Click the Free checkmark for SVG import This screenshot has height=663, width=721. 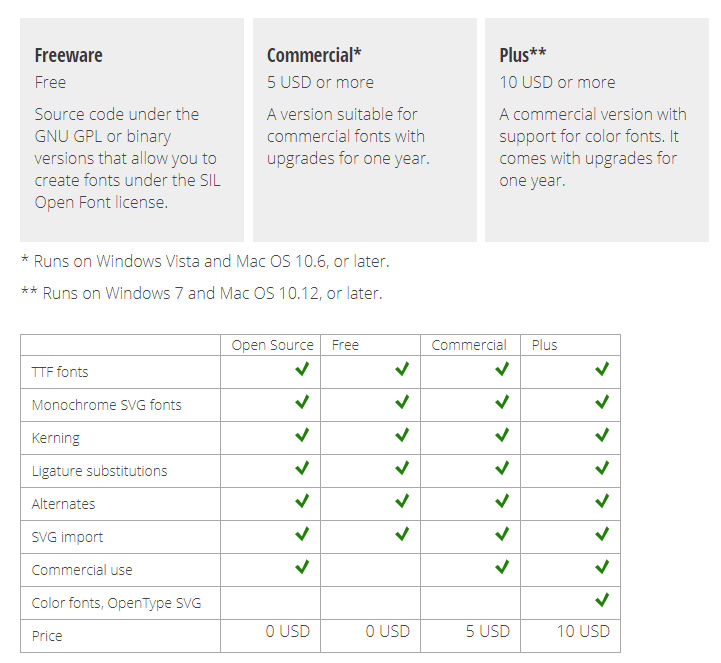tap(402, 535)
